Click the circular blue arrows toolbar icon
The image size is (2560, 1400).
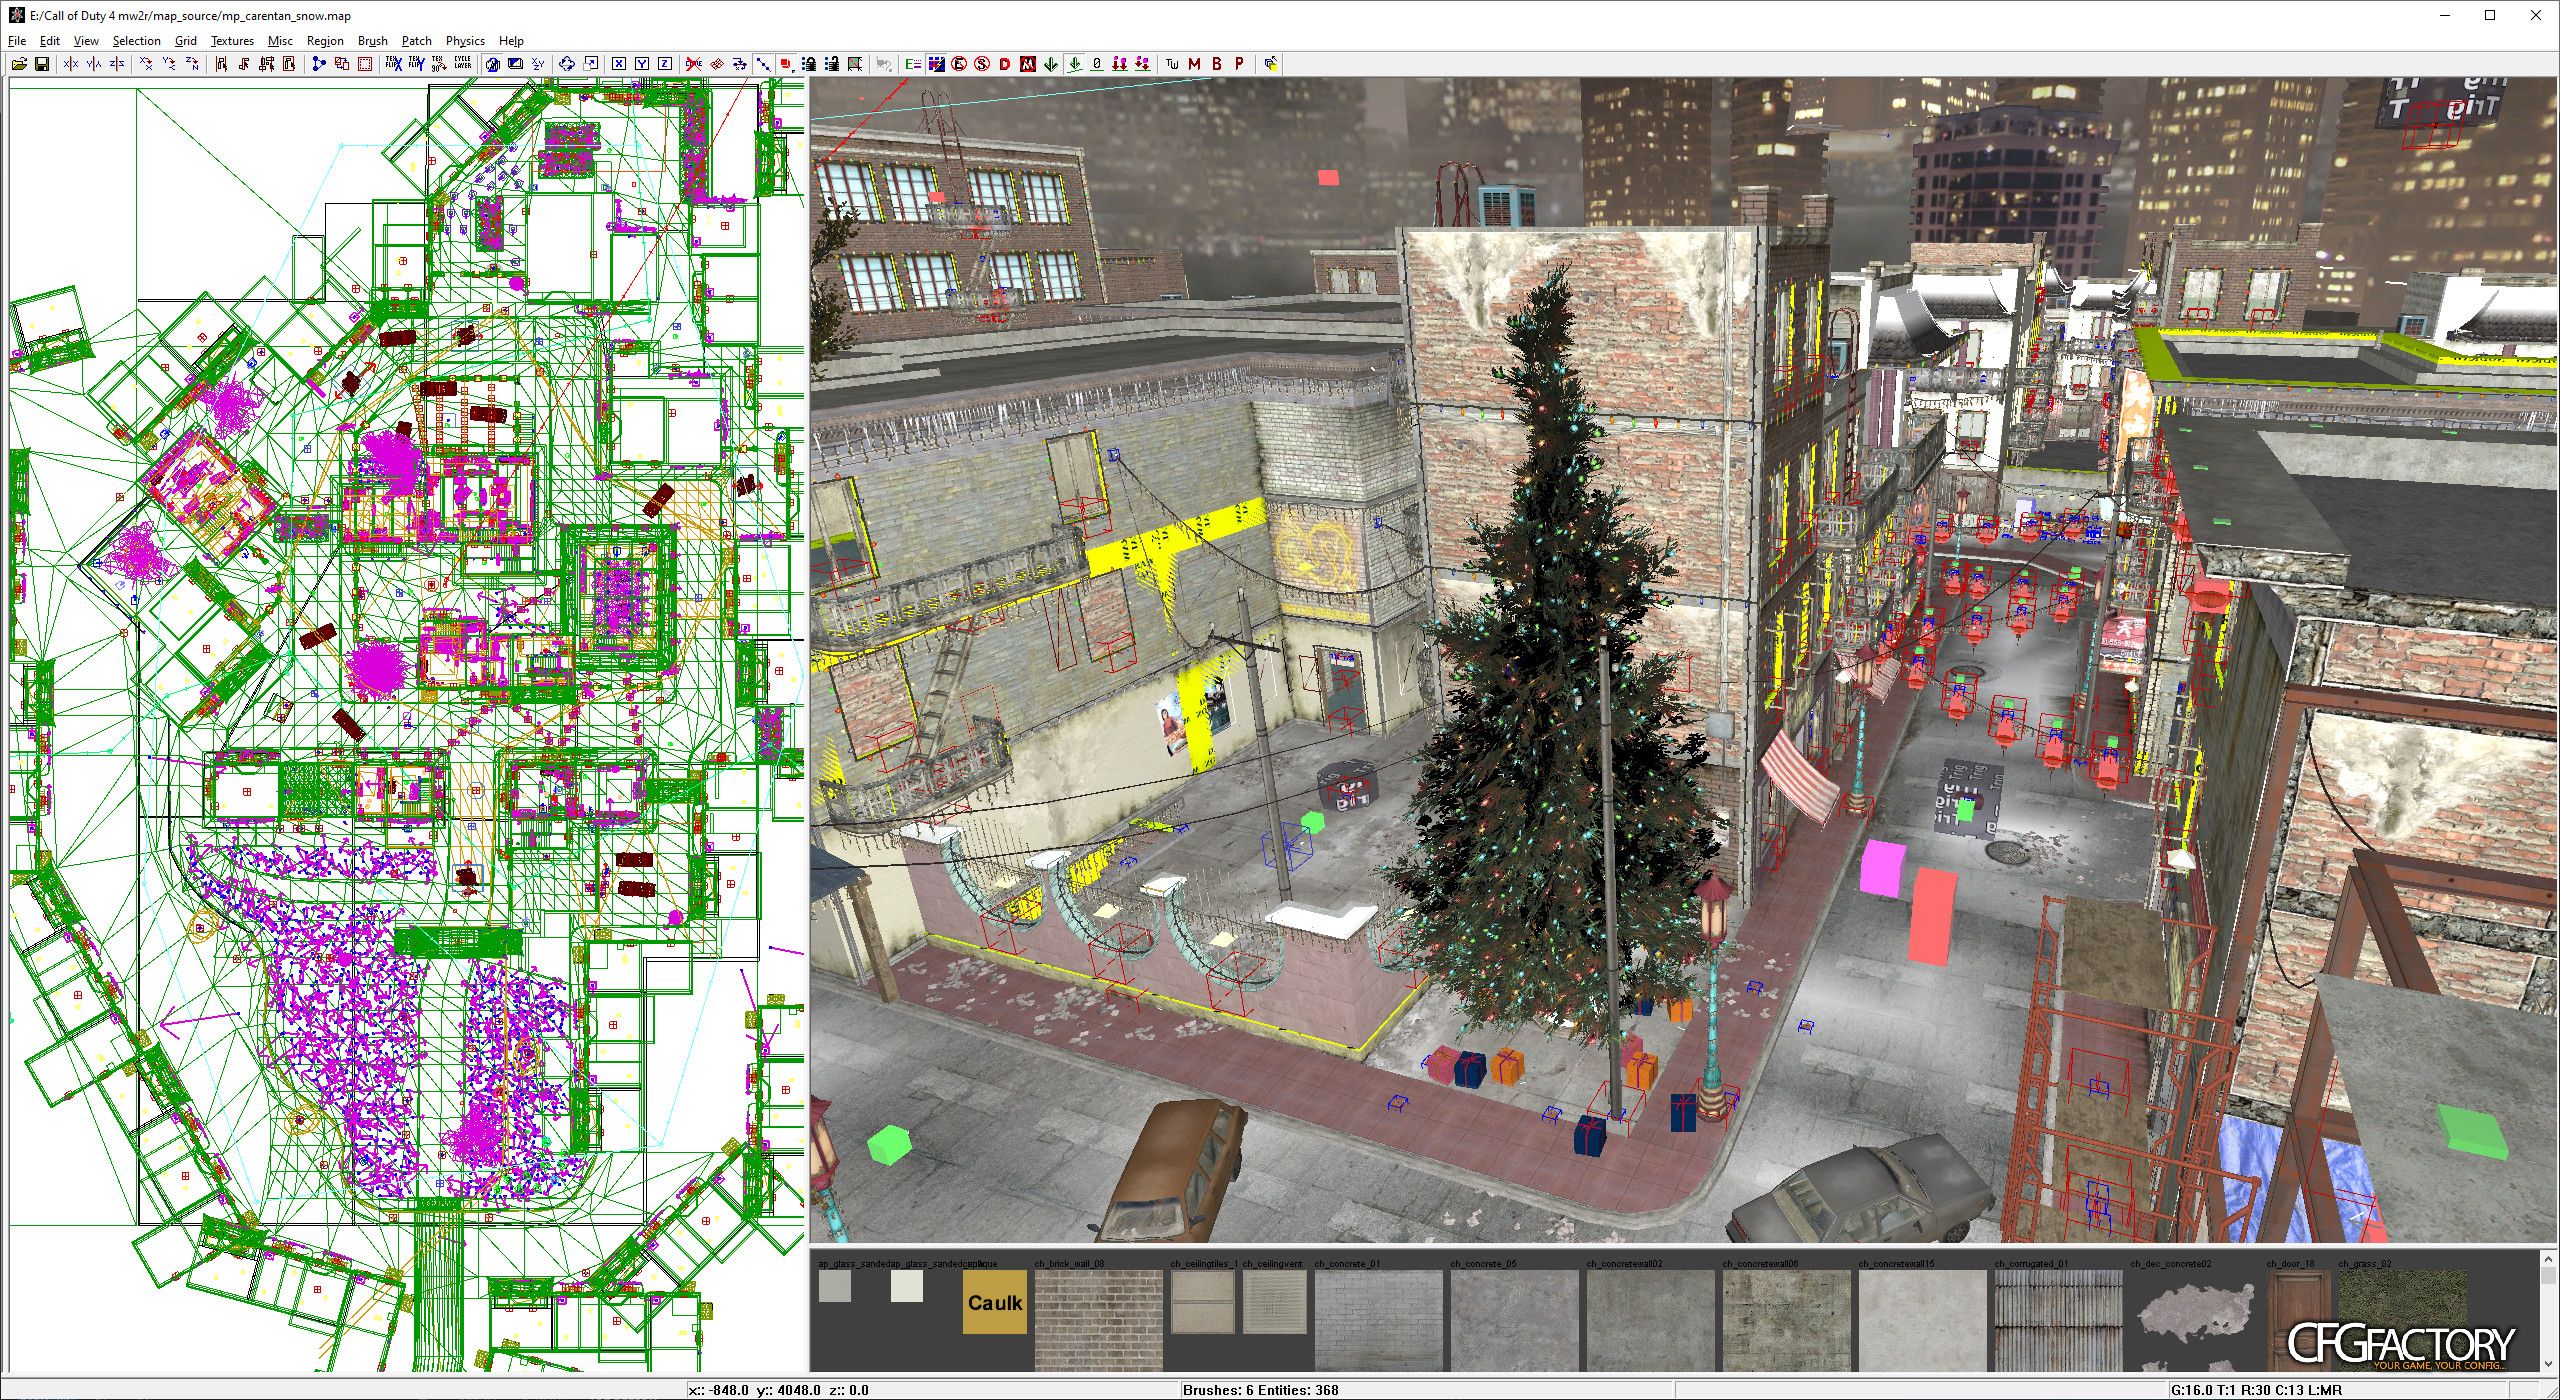click(x=567, y=64)
